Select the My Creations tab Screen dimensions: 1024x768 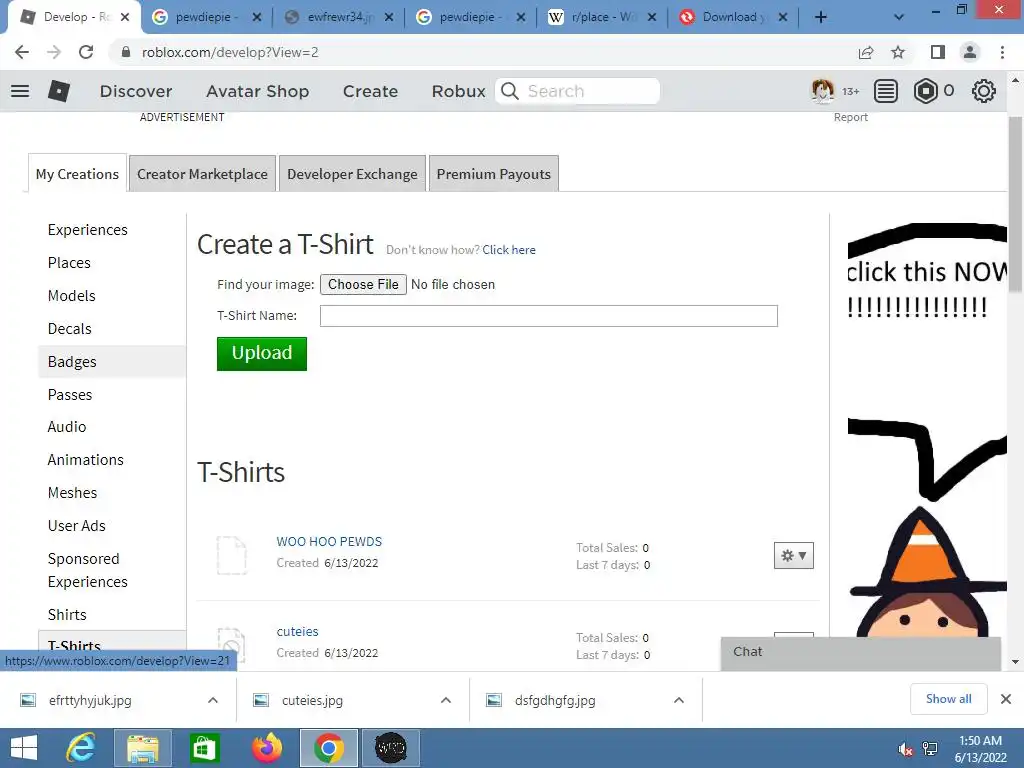77,174
